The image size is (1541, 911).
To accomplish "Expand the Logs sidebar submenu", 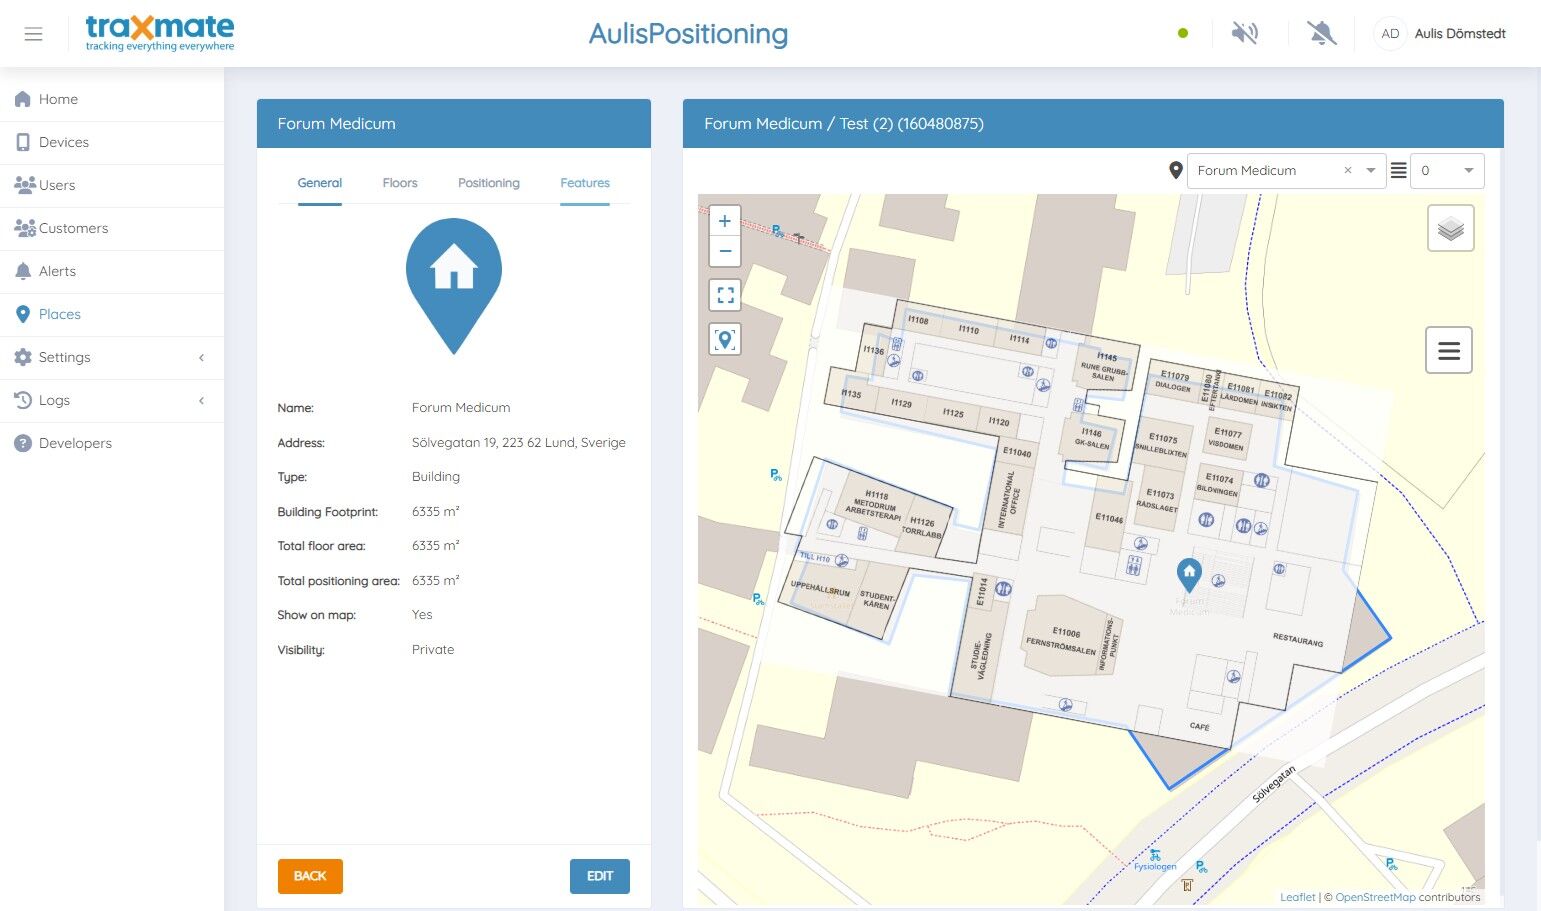I will pos(201,401).
